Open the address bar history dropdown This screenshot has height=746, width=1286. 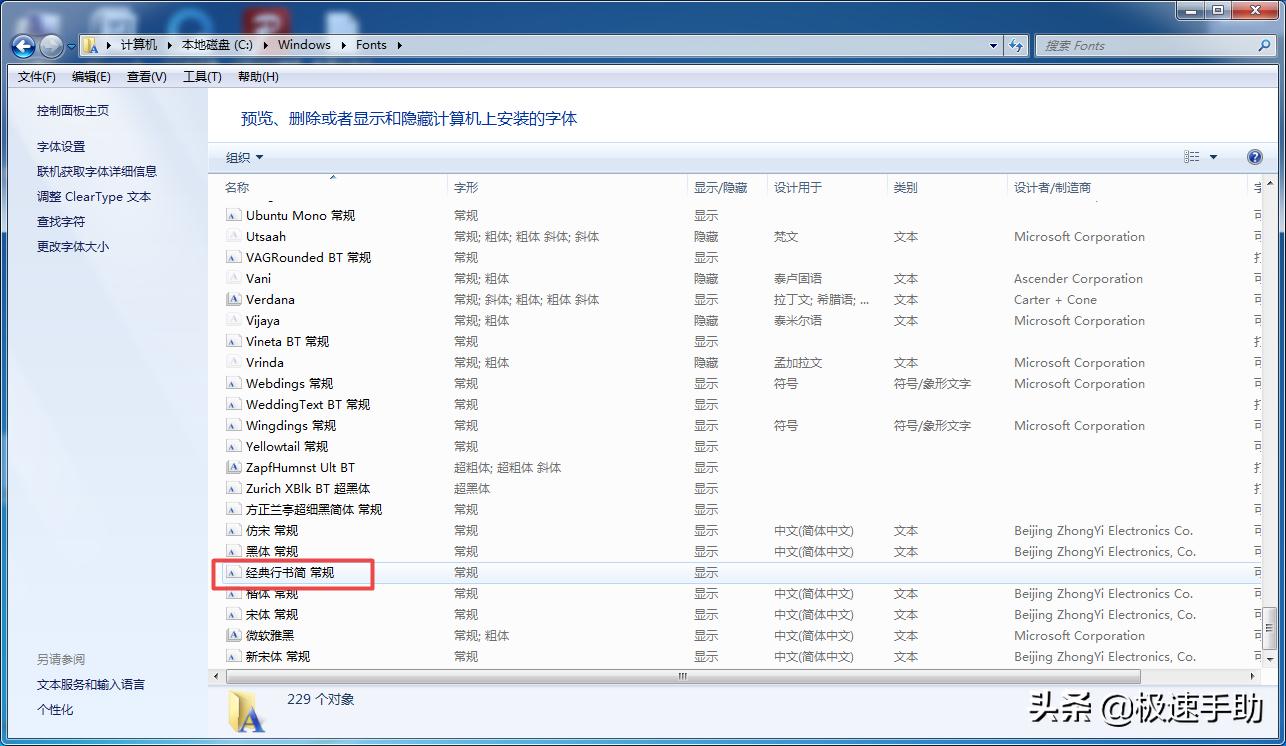click(x=992, y=45)
